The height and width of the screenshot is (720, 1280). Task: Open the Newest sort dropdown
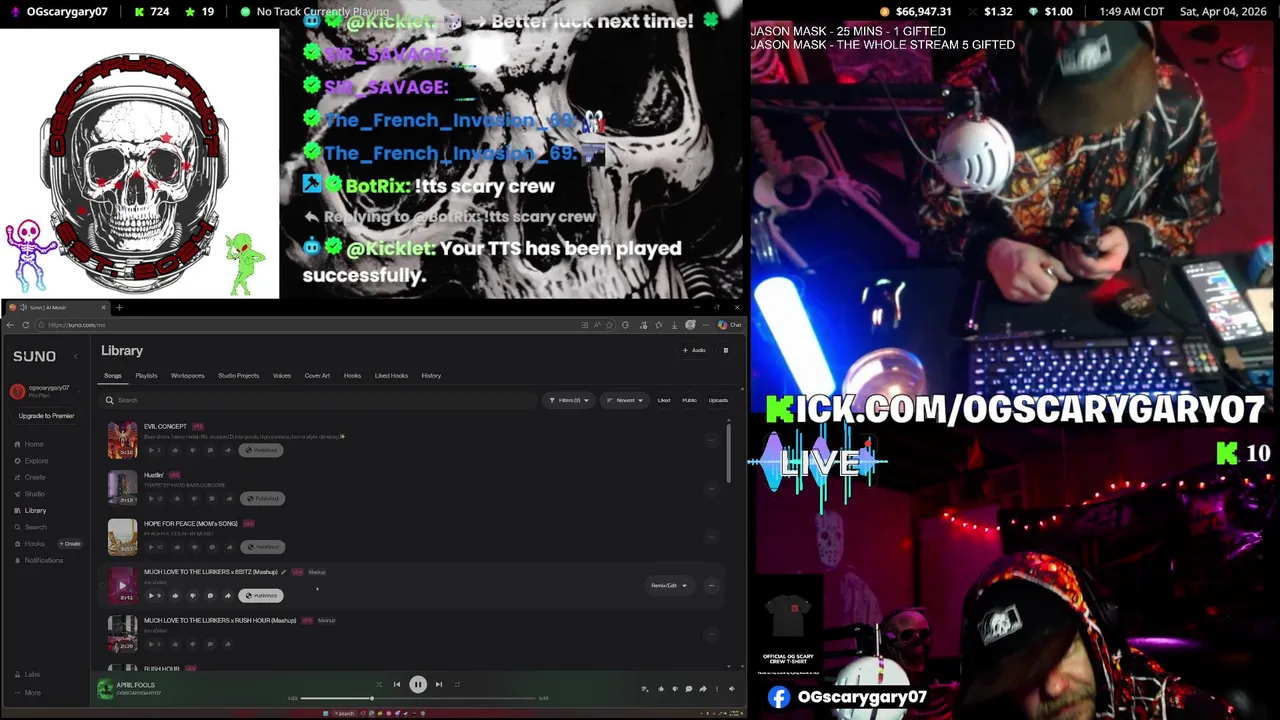[625, 400]
